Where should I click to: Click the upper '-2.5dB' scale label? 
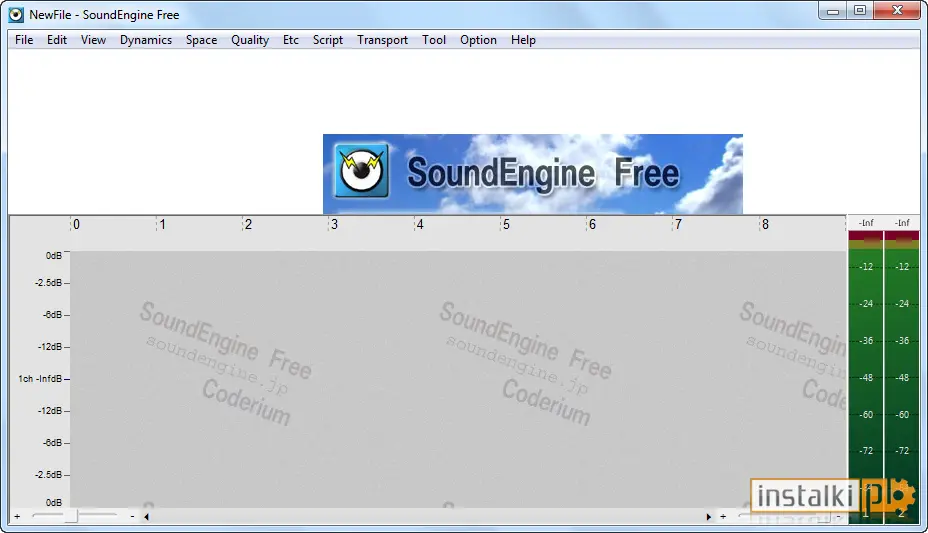tap(49, 283)
